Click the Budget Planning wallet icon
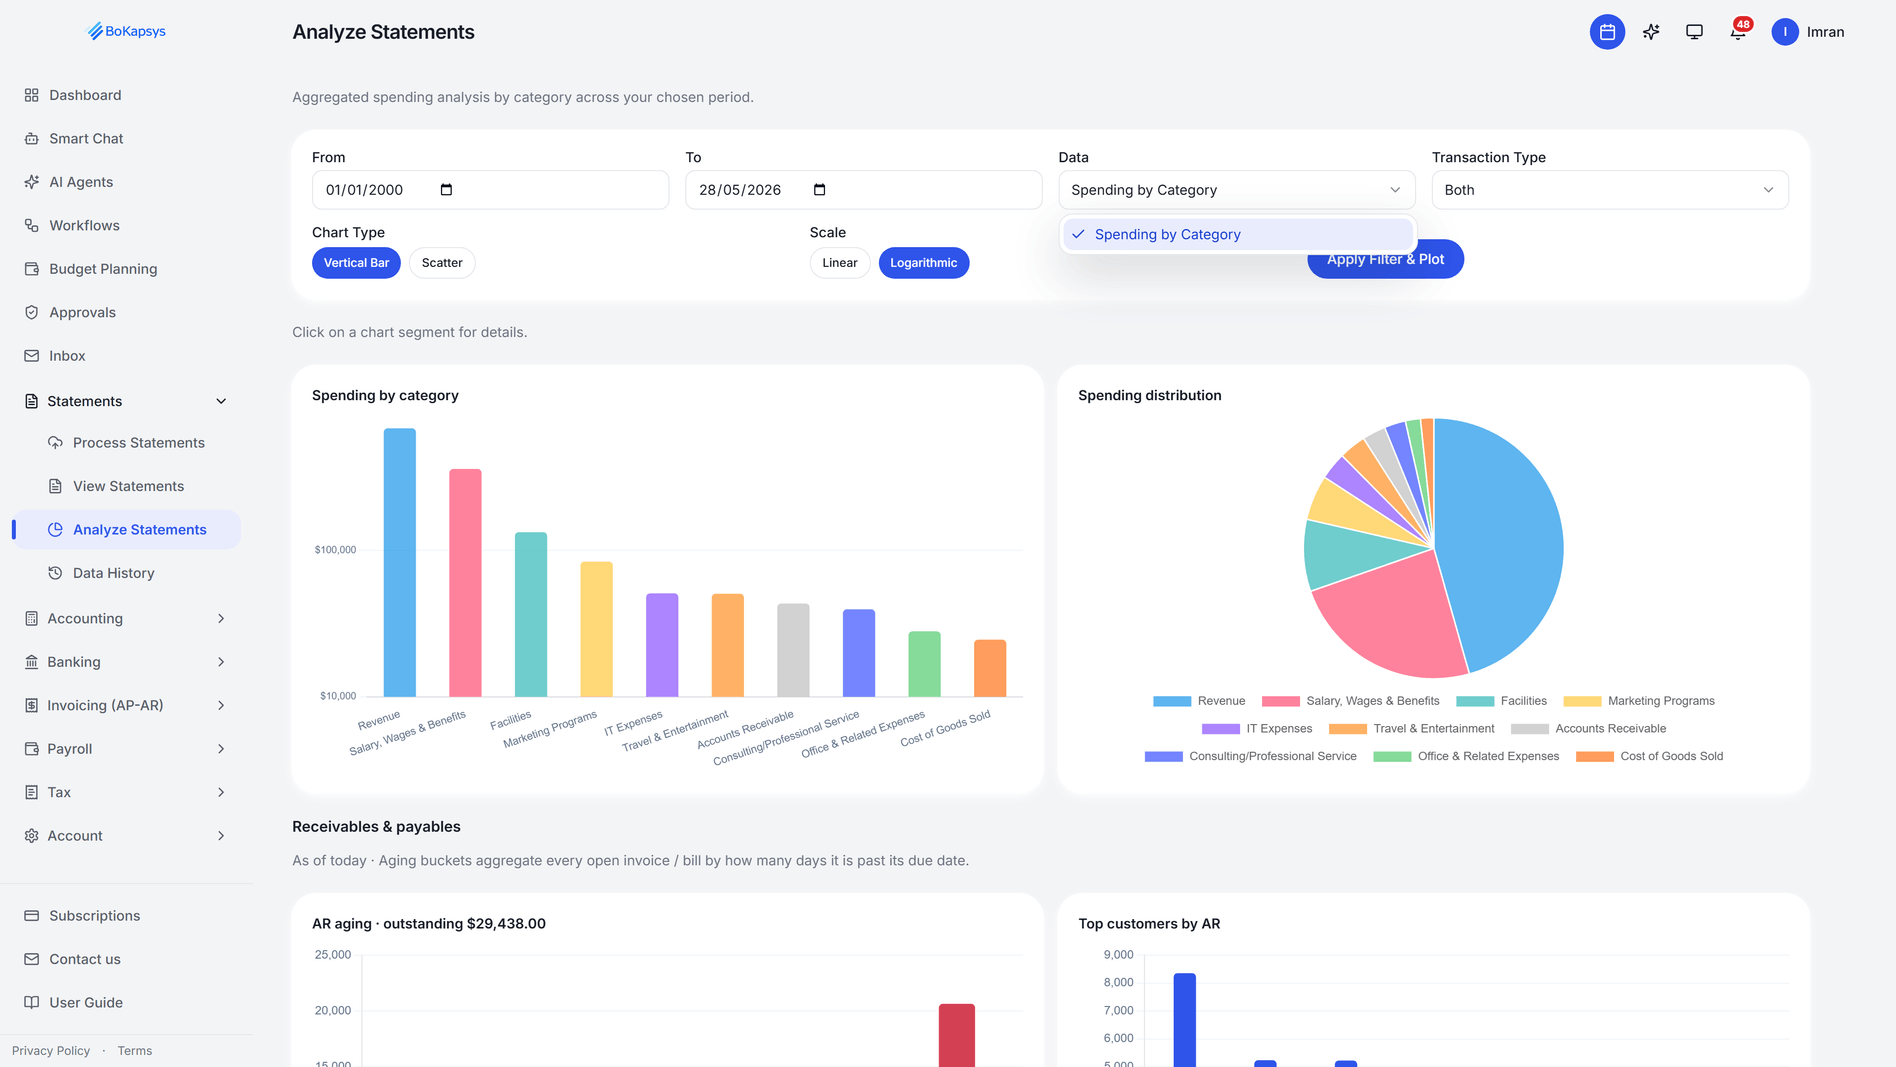Screen dimensions: 1896x1067 [x=32, y=269]
